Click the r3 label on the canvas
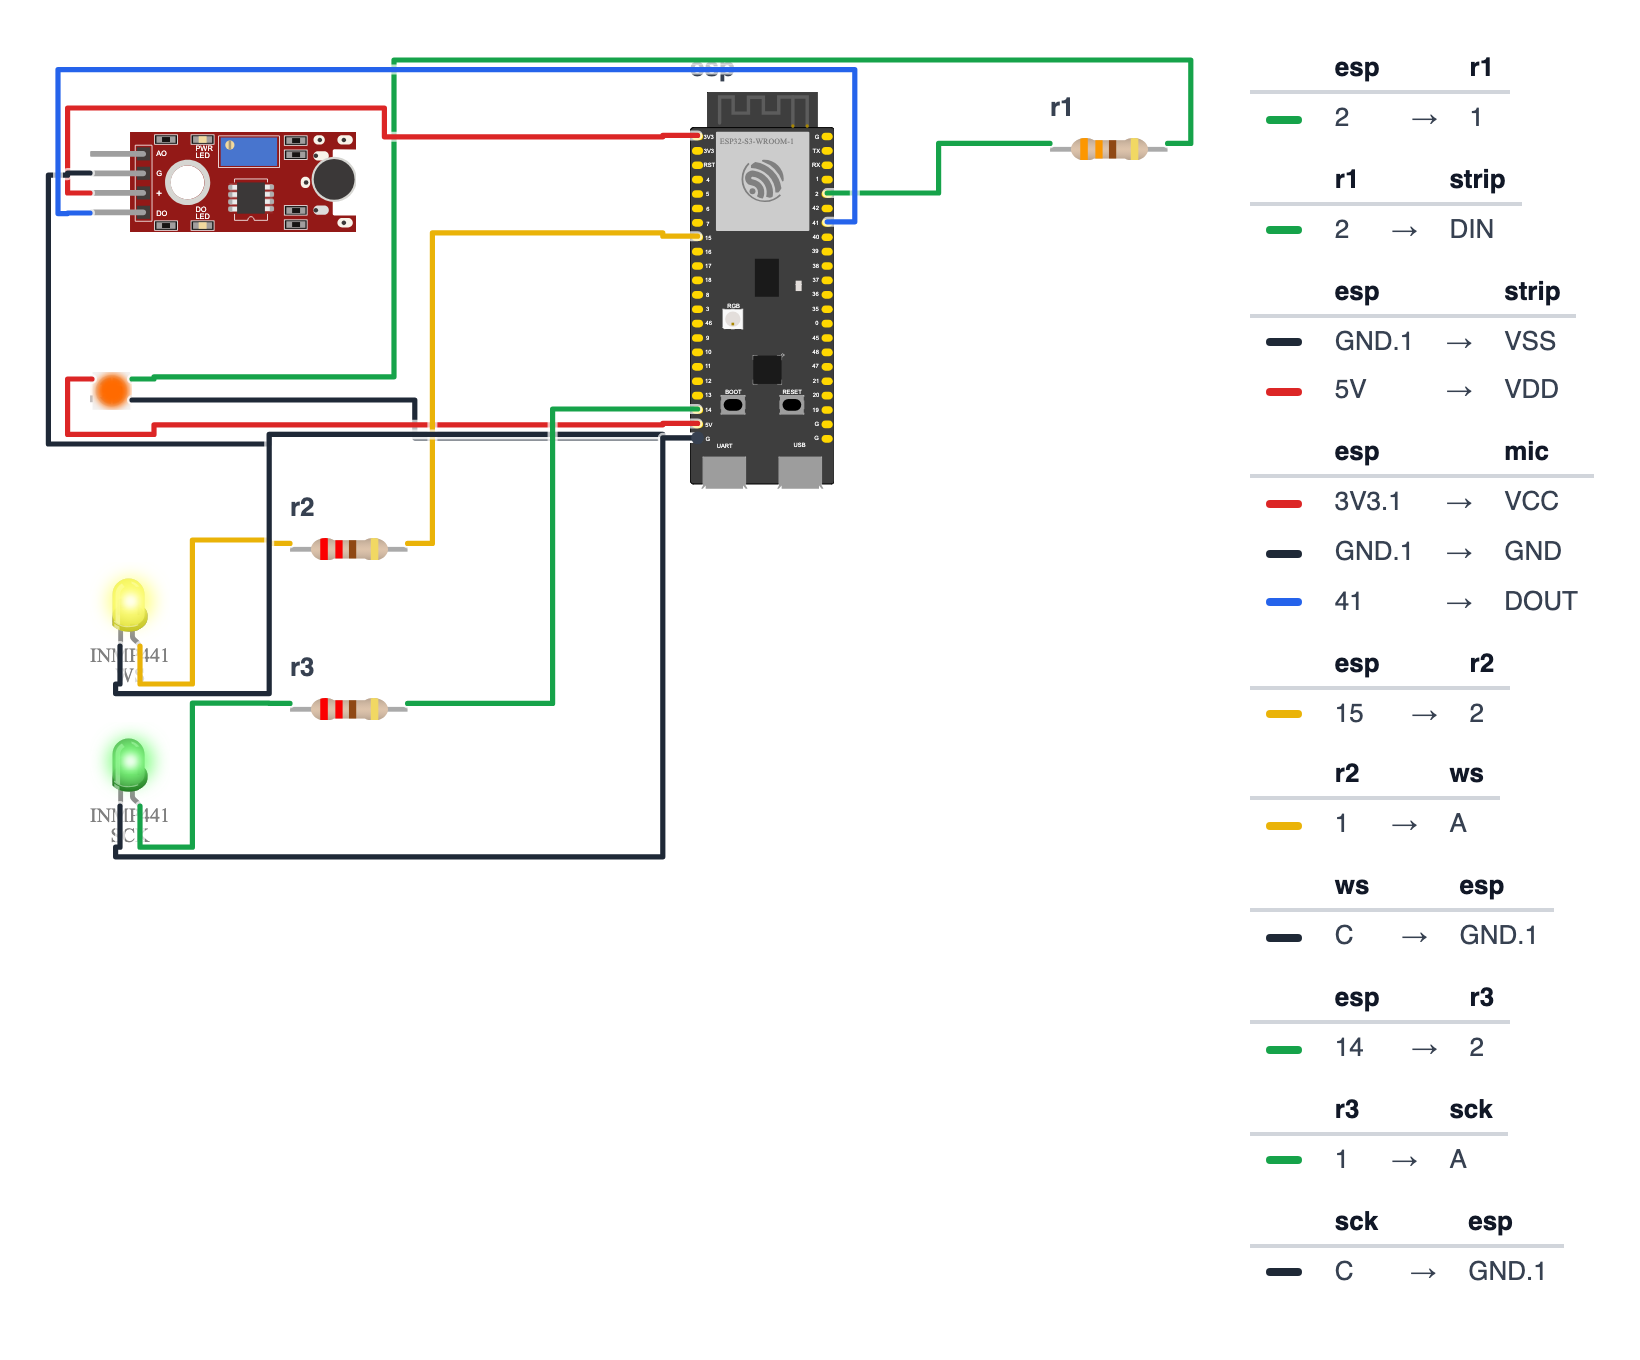The width and height of the screenshot is (1640, 1360). tap(302, 667)
